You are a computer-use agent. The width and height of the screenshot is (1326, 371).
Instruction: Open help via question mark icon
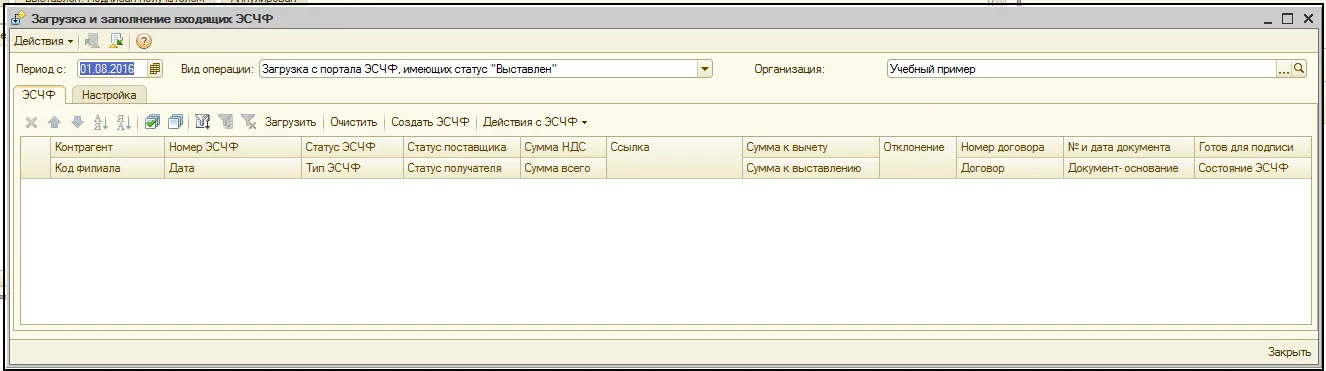[144, 41]
